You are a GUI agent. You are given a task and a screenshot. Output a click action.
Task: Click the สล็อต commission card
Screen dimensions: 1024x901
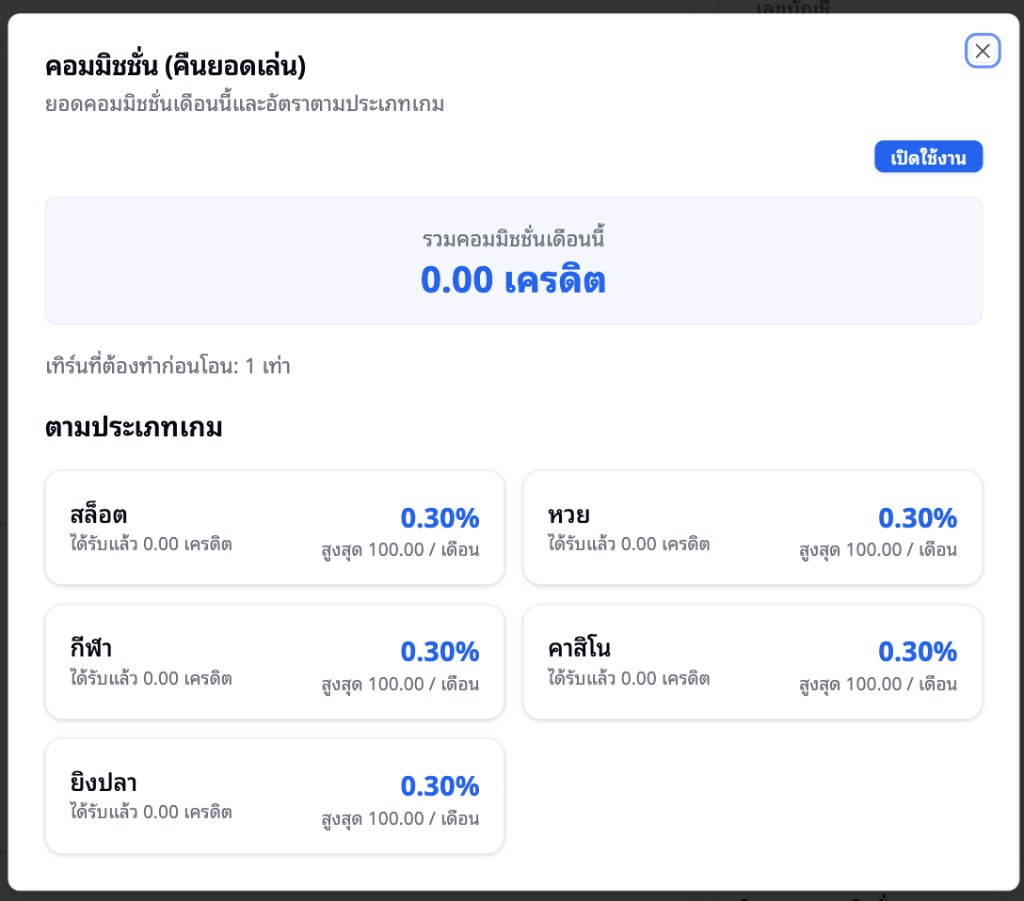(x=275, y=527)
